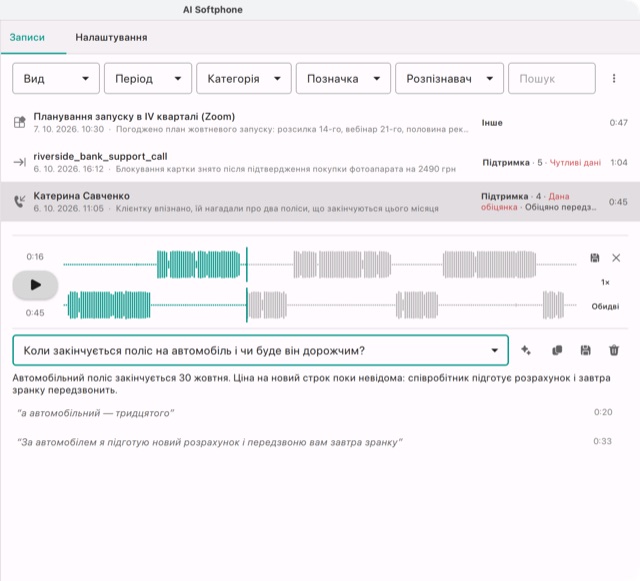The width and height of the screenshot is (640, 581).
Task: Play the recording
Action: point(35,285)
